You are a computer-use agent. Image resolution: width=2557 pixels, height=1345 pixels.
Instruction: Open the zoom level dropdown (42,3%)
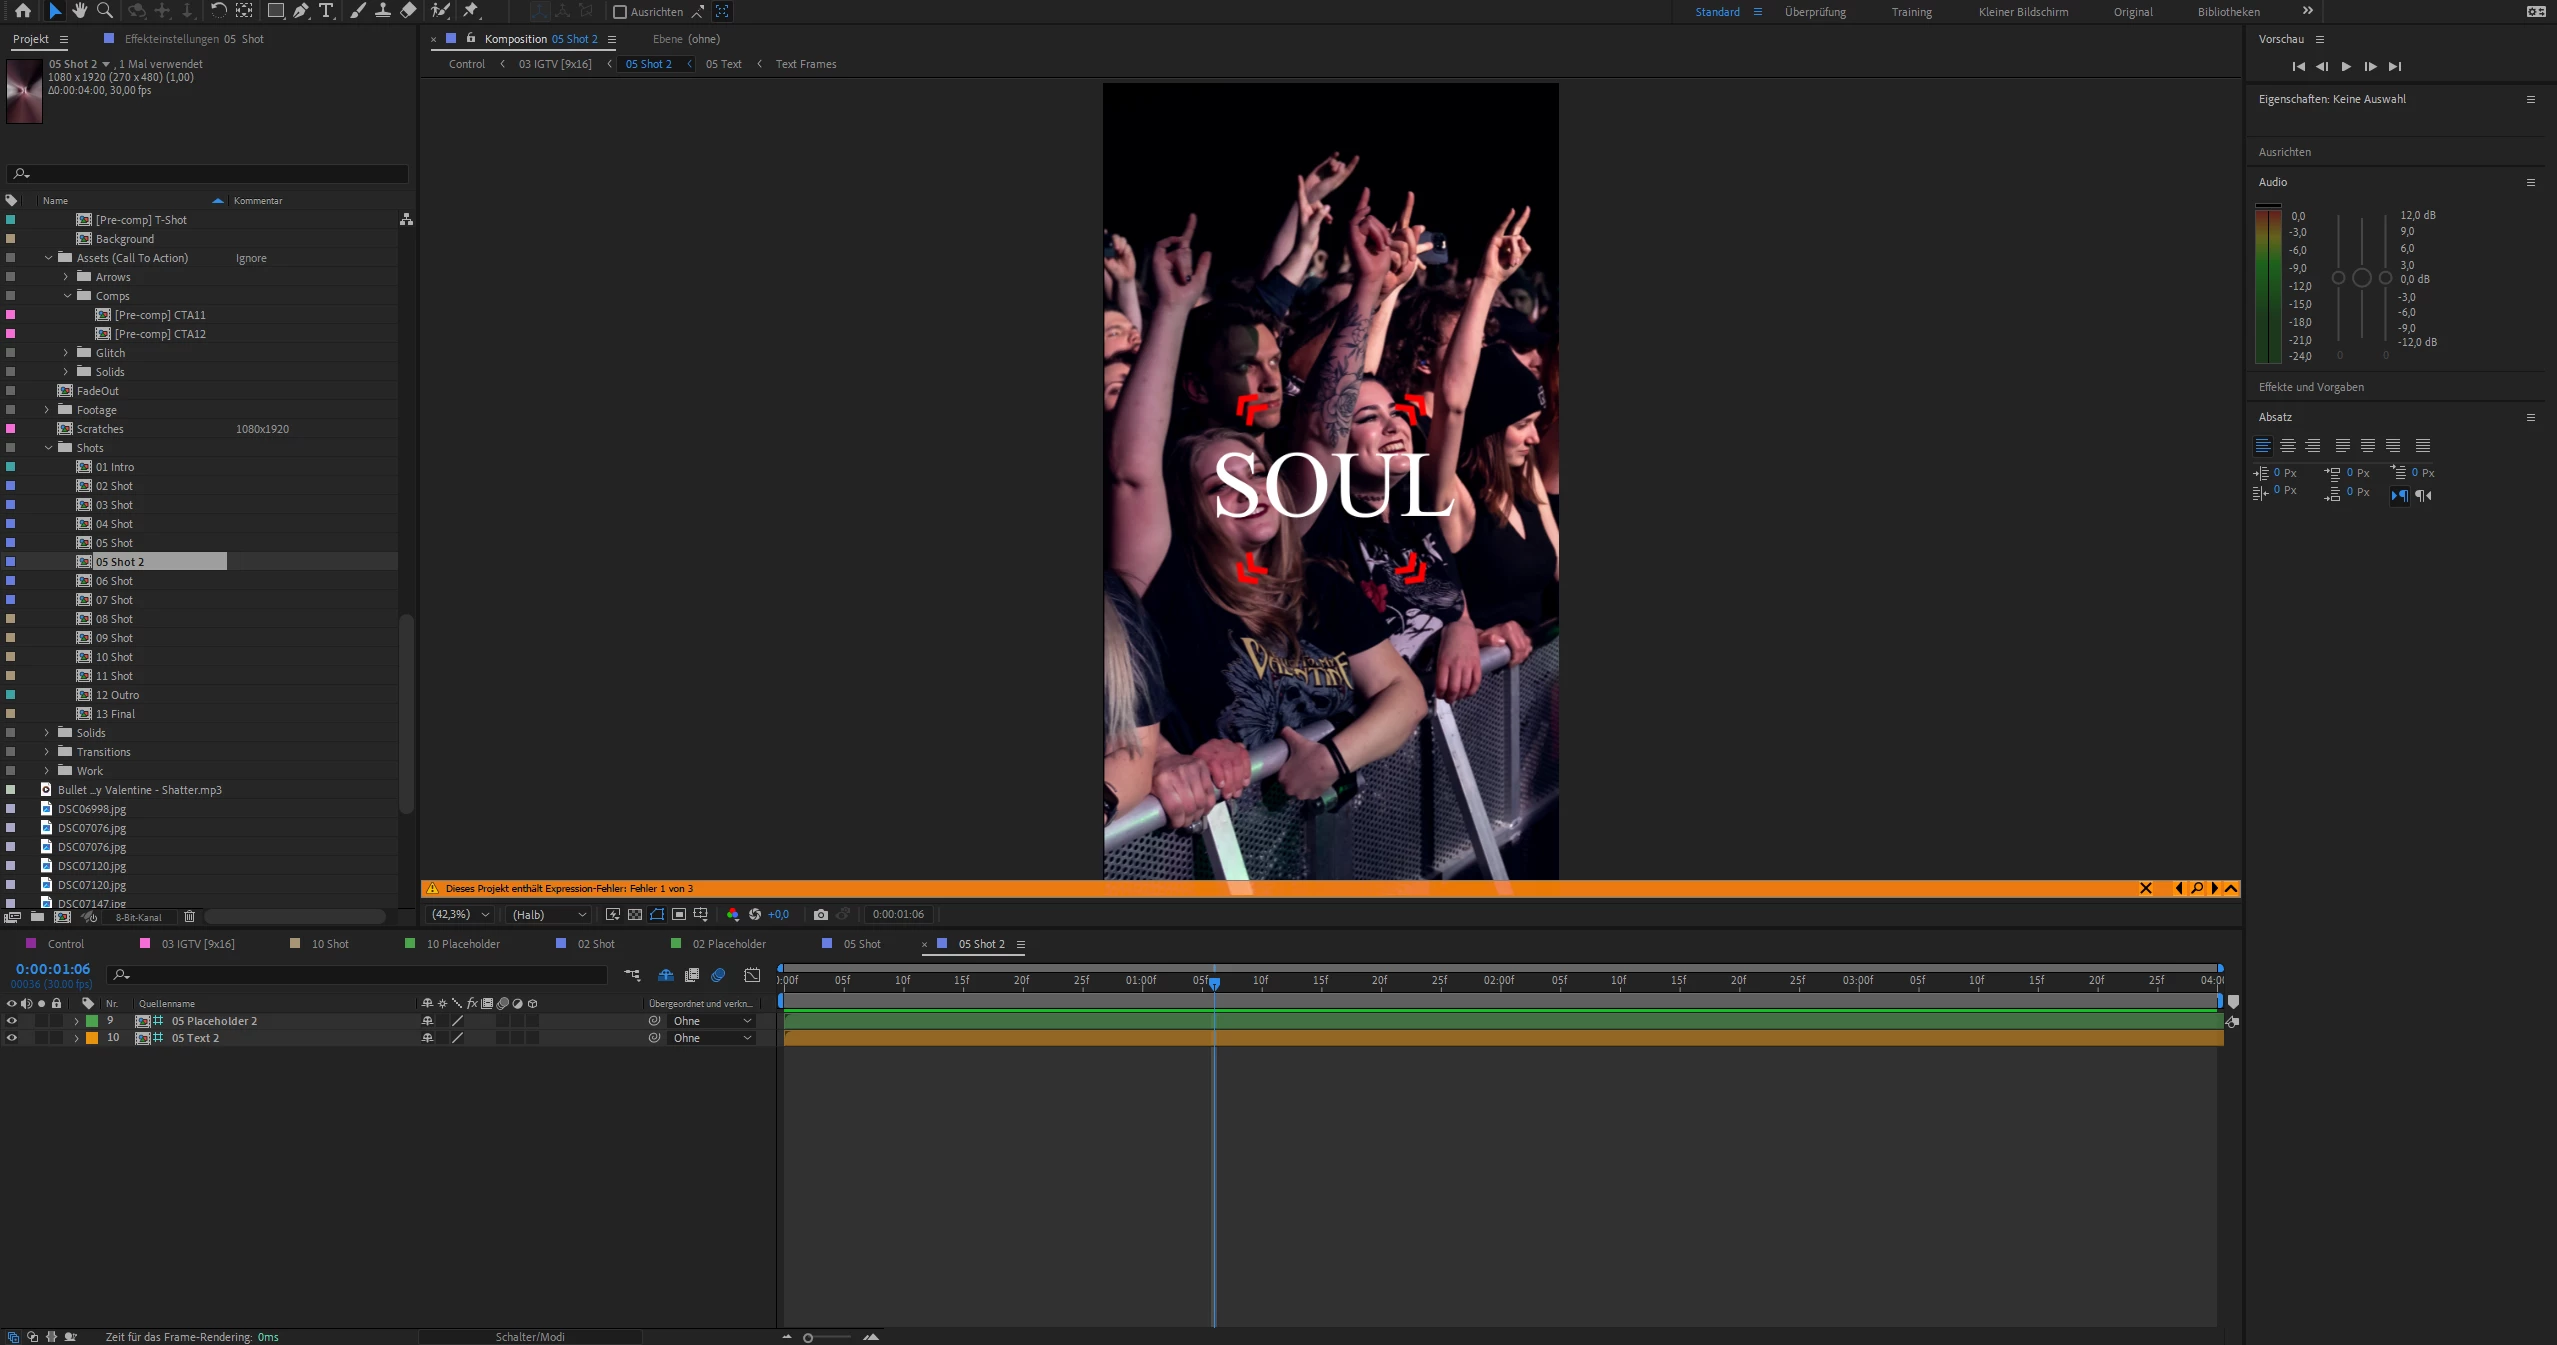460,914
